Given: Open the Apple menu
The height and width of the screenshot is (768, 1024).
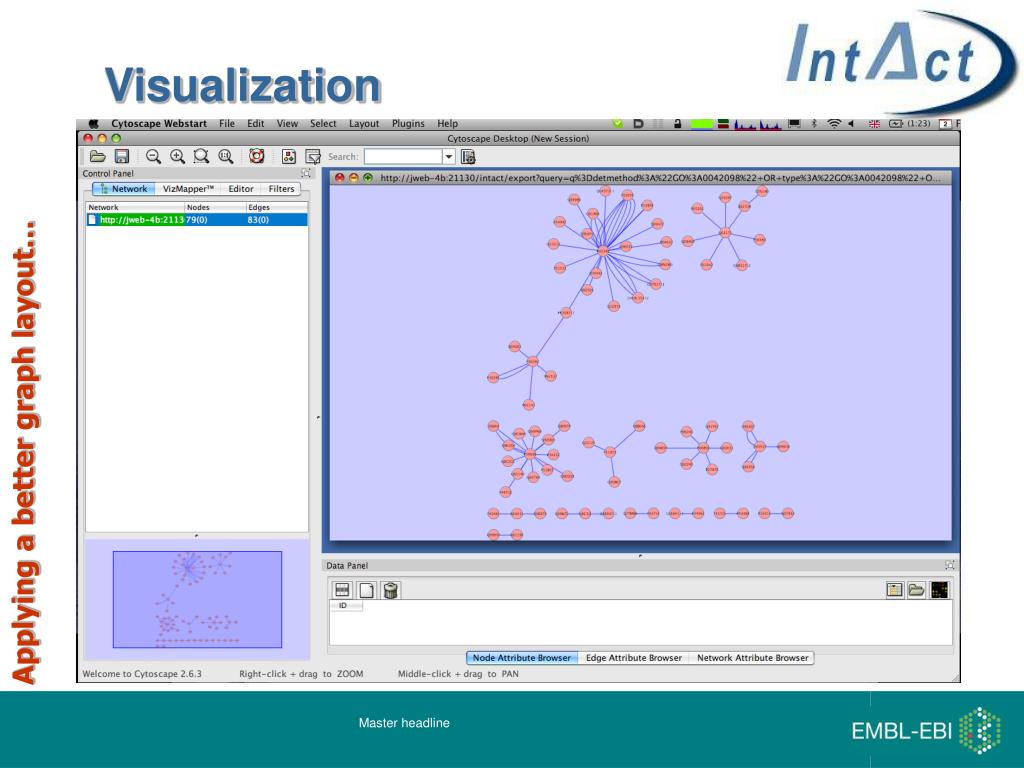Looking at the screenshot, I should (x=93, y=123).
